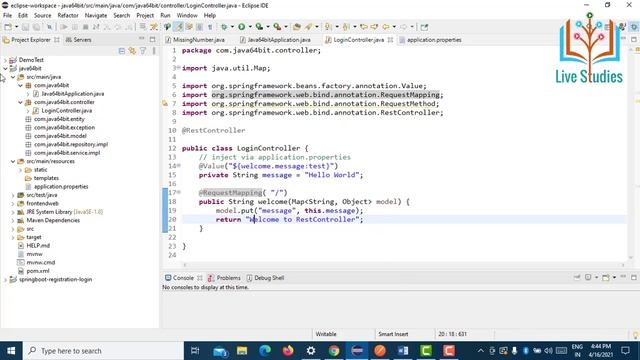This screenshot has height=360, width=640.
Task: Collapse the imports fold on line 3
Action: (x=178, y=67)
